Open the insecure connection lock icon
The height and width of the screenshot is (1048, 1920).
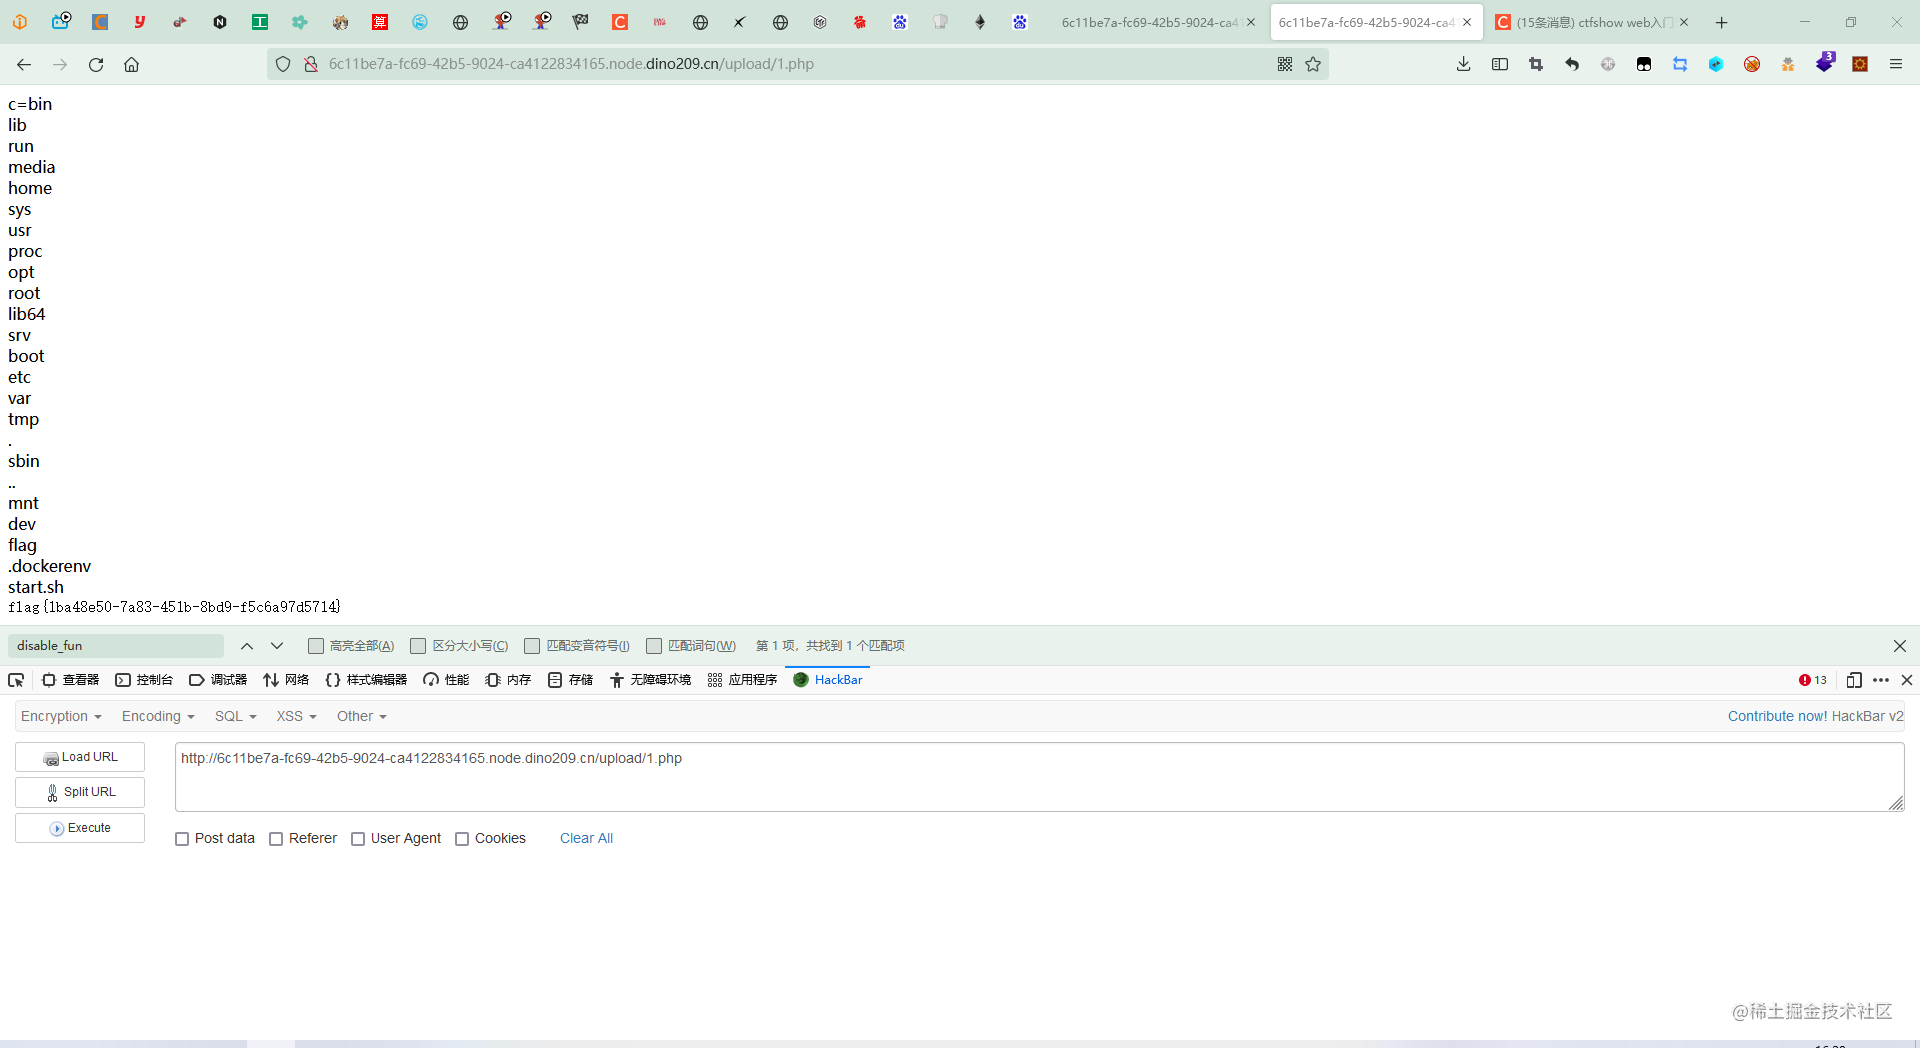pyautogui.click(x=311, y=64)
